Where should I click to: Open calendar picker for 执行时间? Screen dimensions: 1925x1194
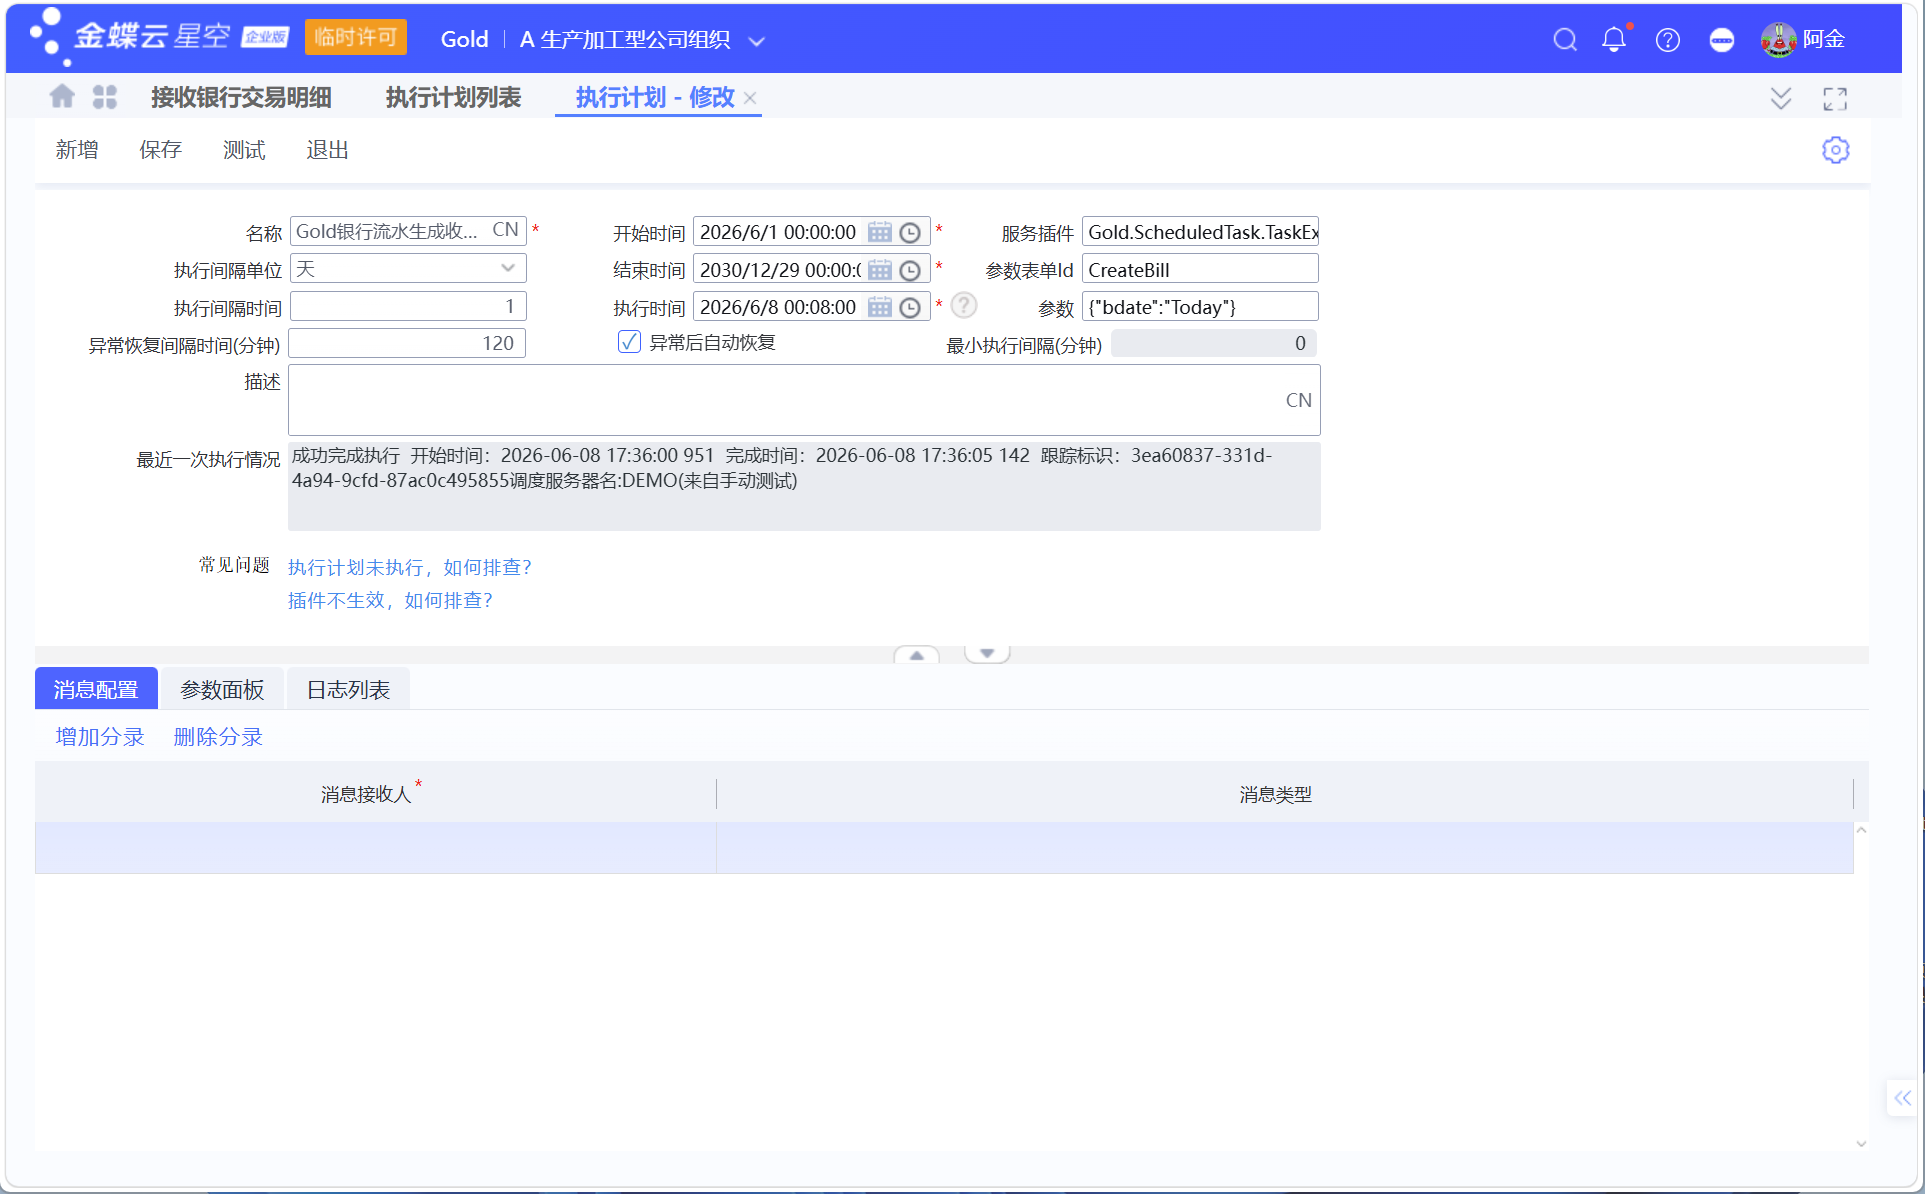coord(880,307)
